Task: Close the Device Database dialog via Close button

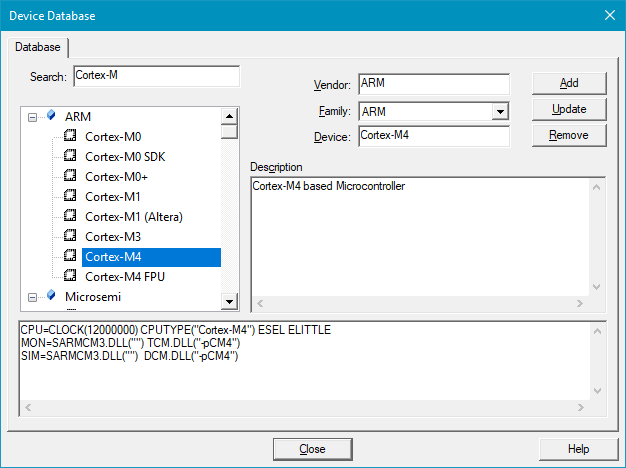Action: (313, 449)
